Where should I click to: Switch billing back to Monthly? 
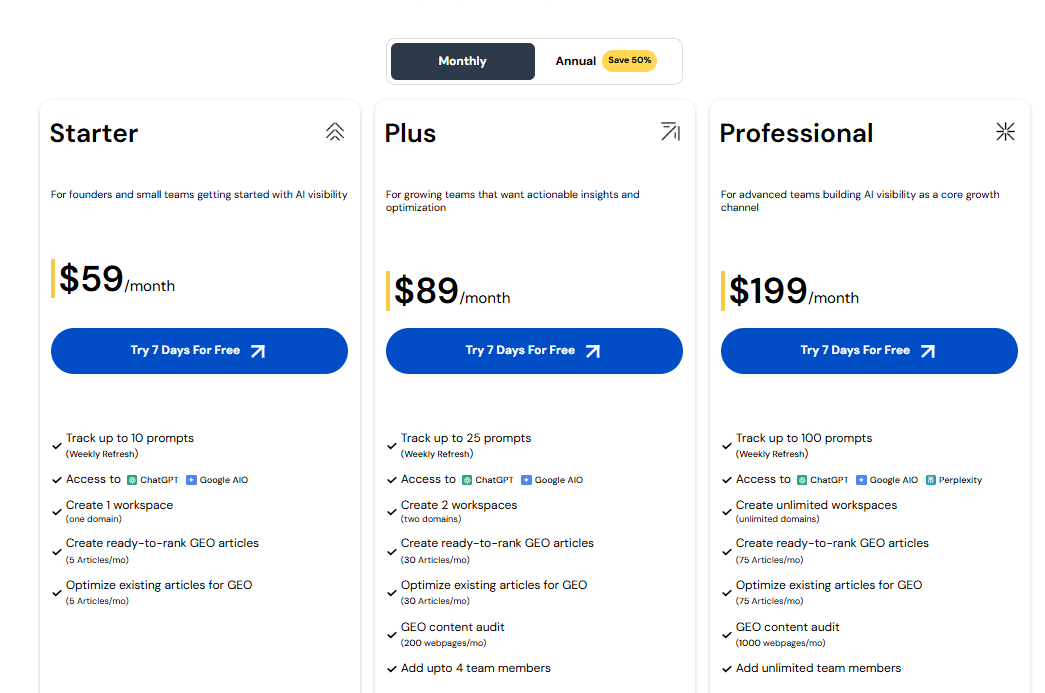coord(462,61)
